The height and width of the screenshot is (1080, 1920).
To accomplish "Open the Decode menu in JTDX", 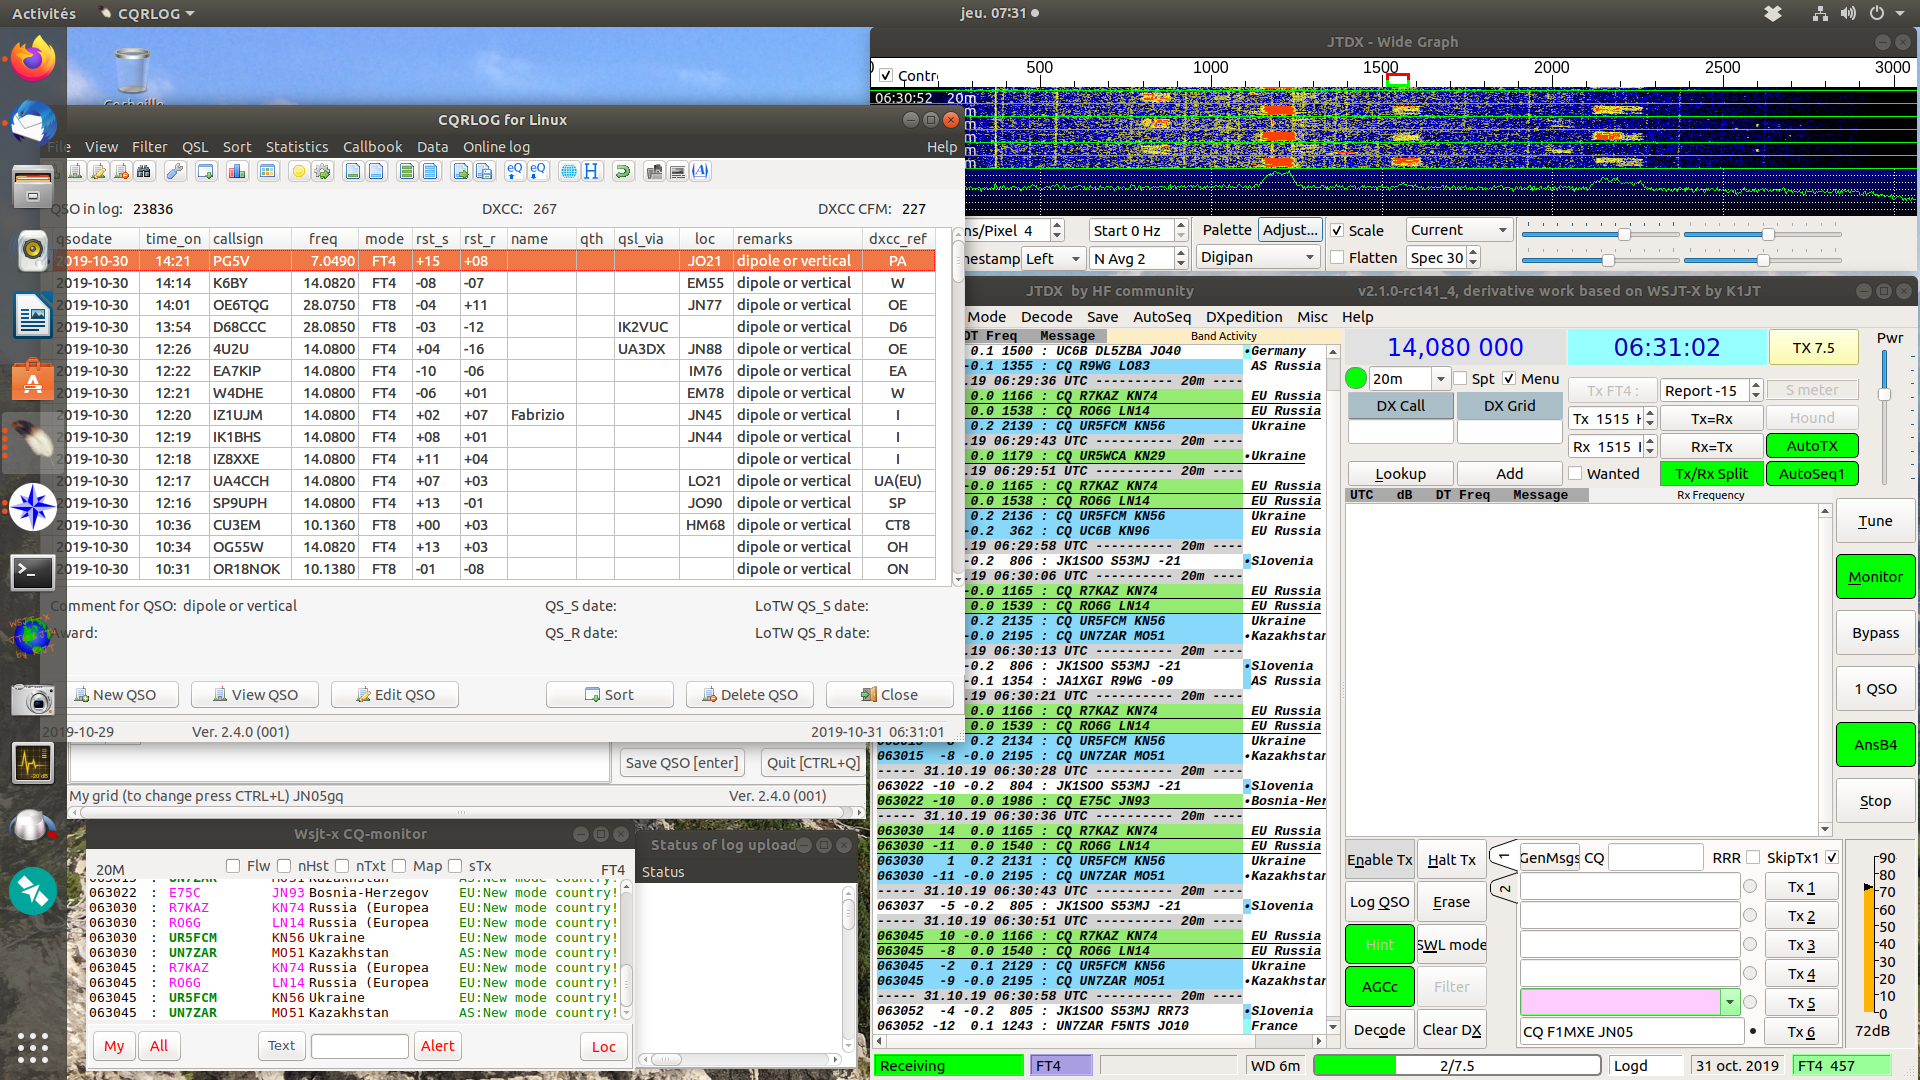I will 1046,317.
